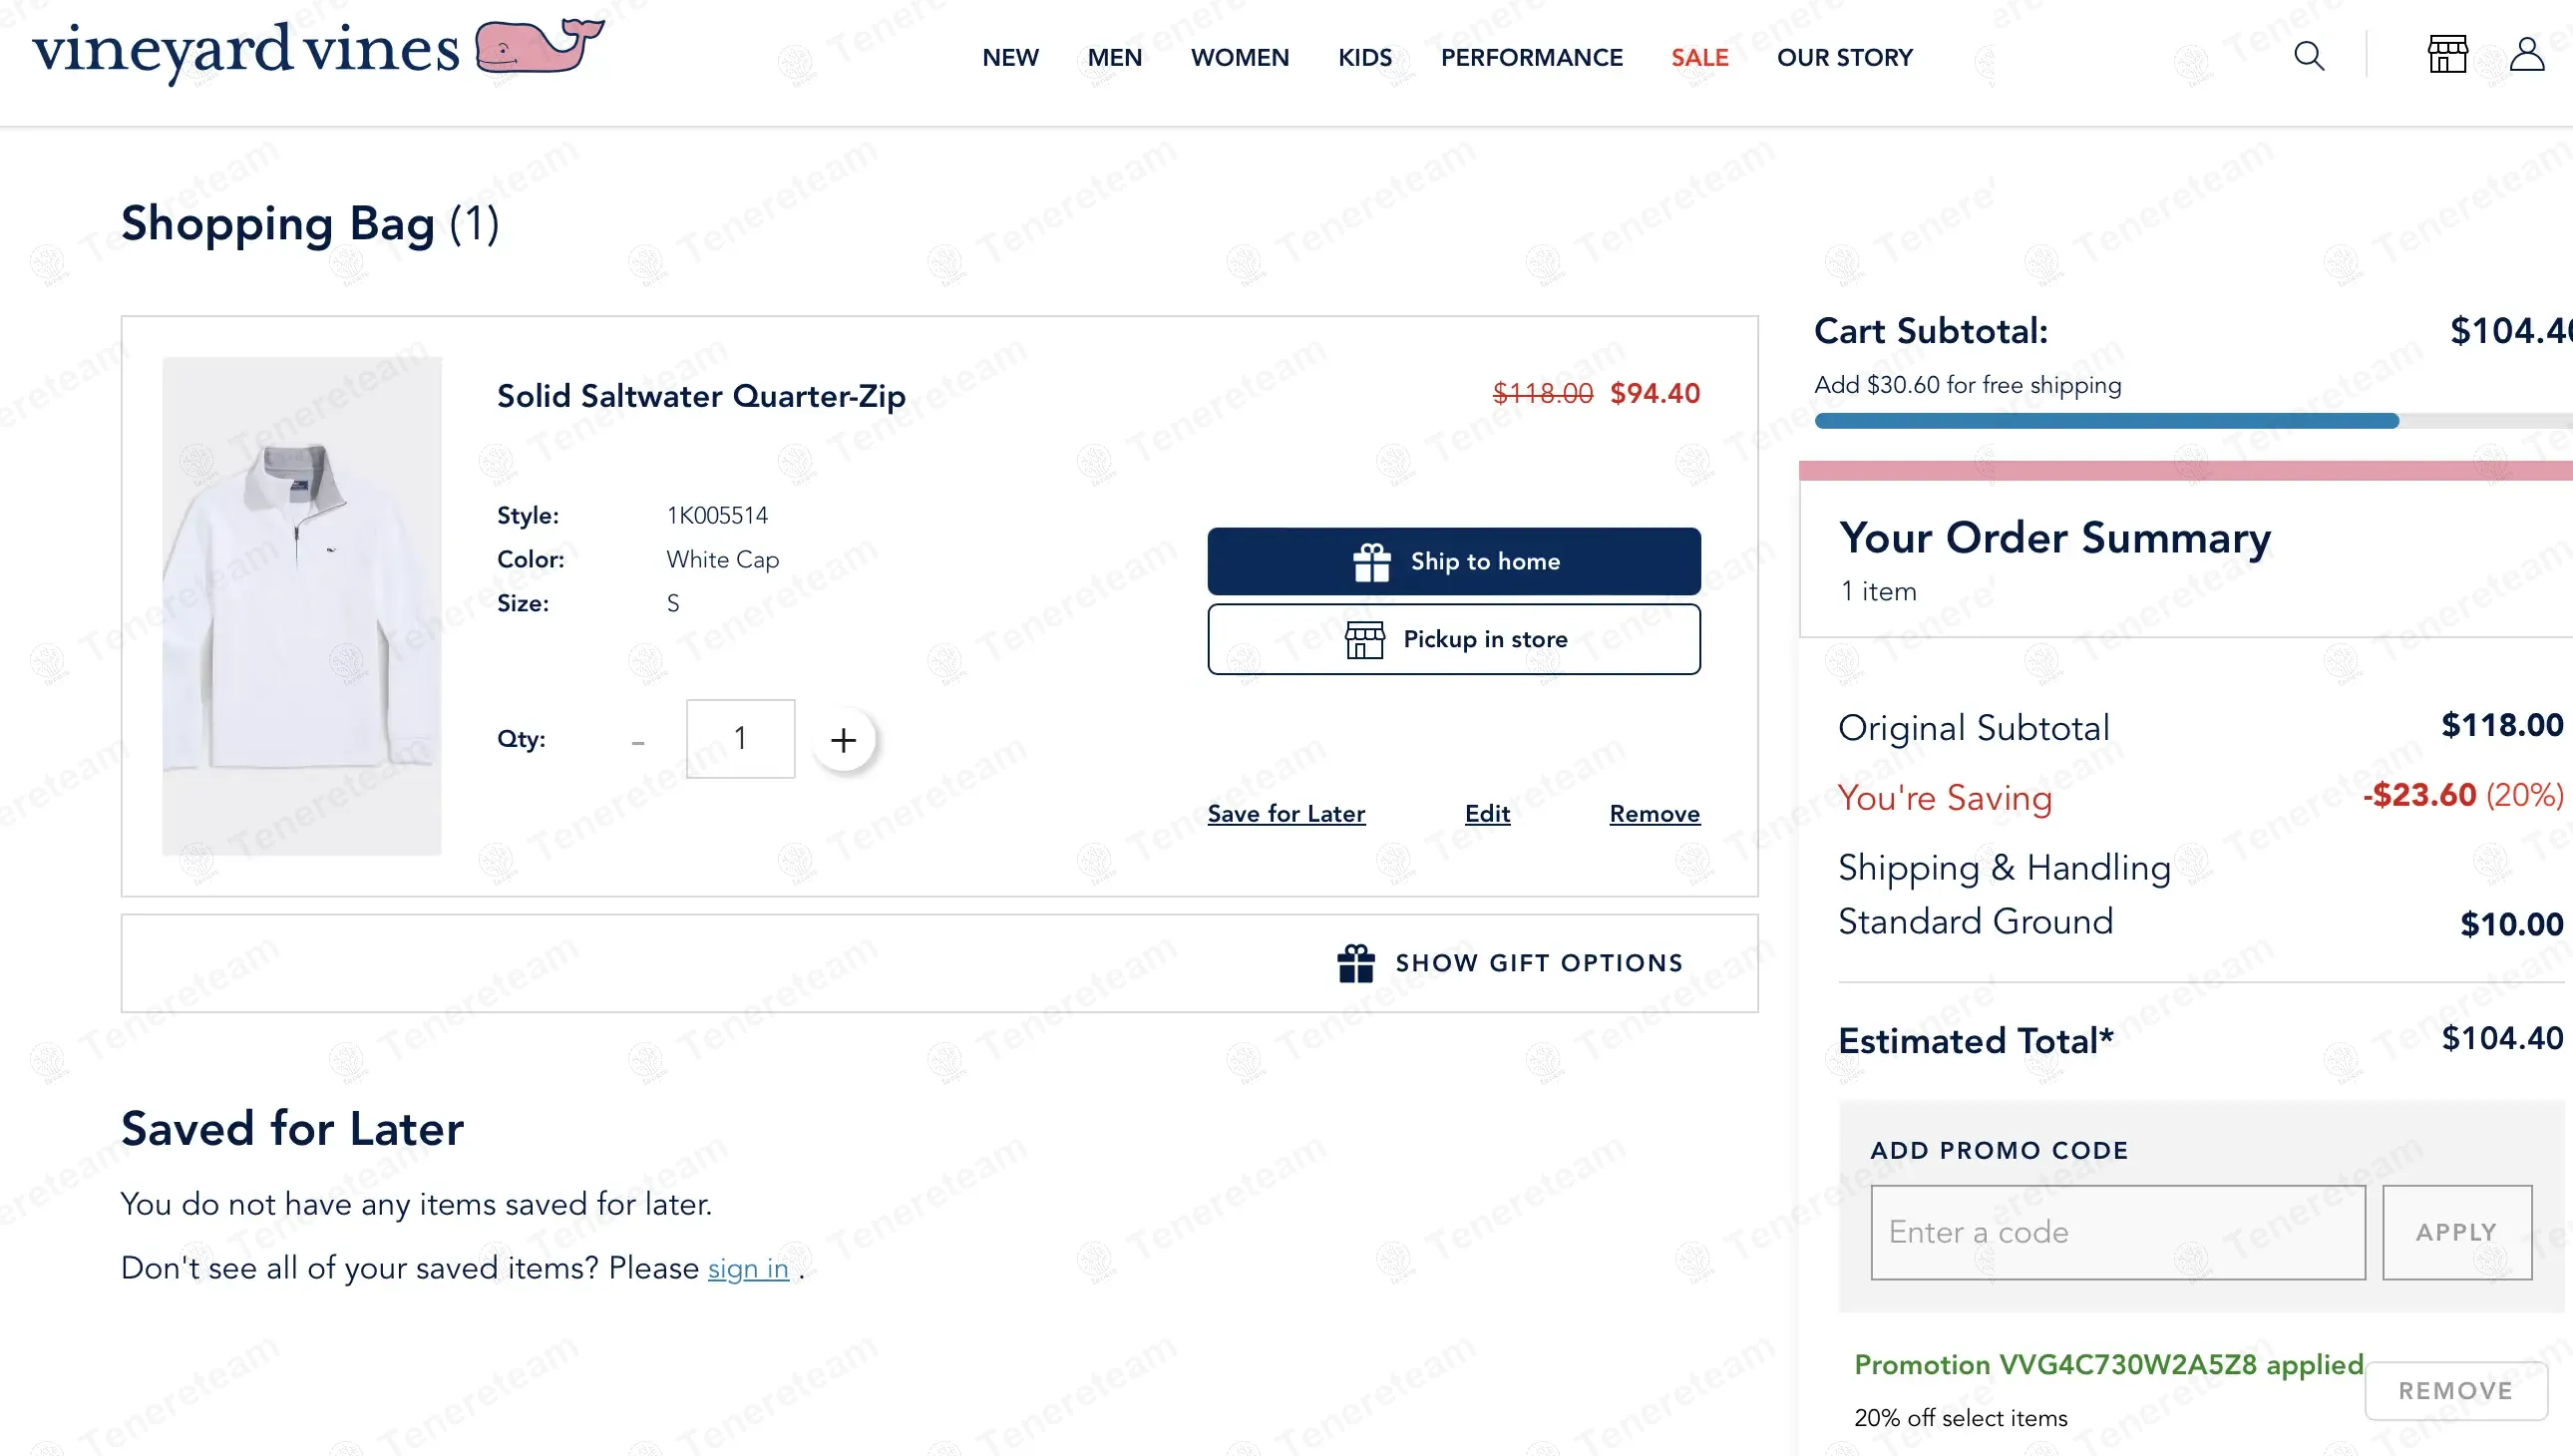Click Save for Later link
2573x1456 pixels.
1286,814
